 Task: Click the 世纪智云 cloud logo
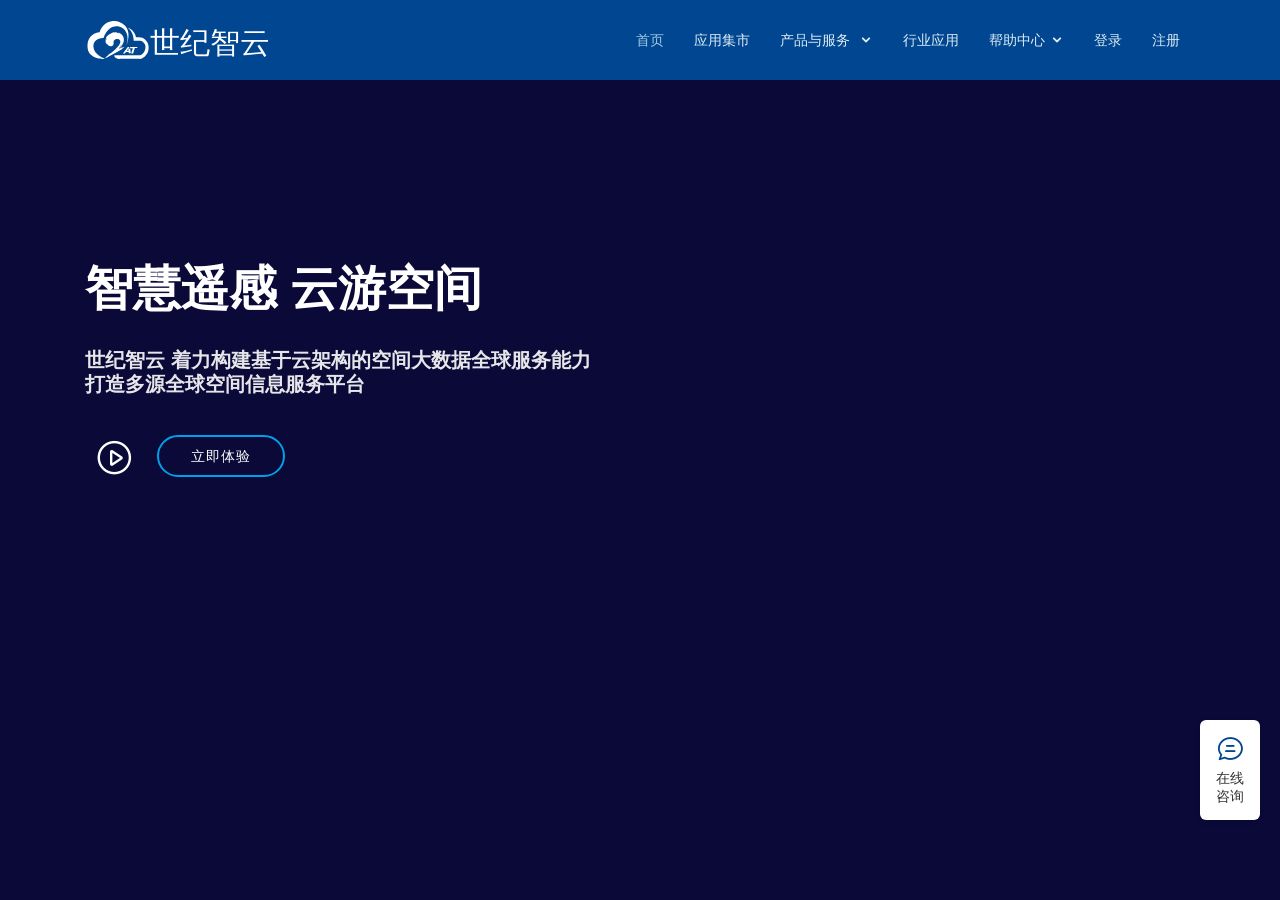[178, 40]
